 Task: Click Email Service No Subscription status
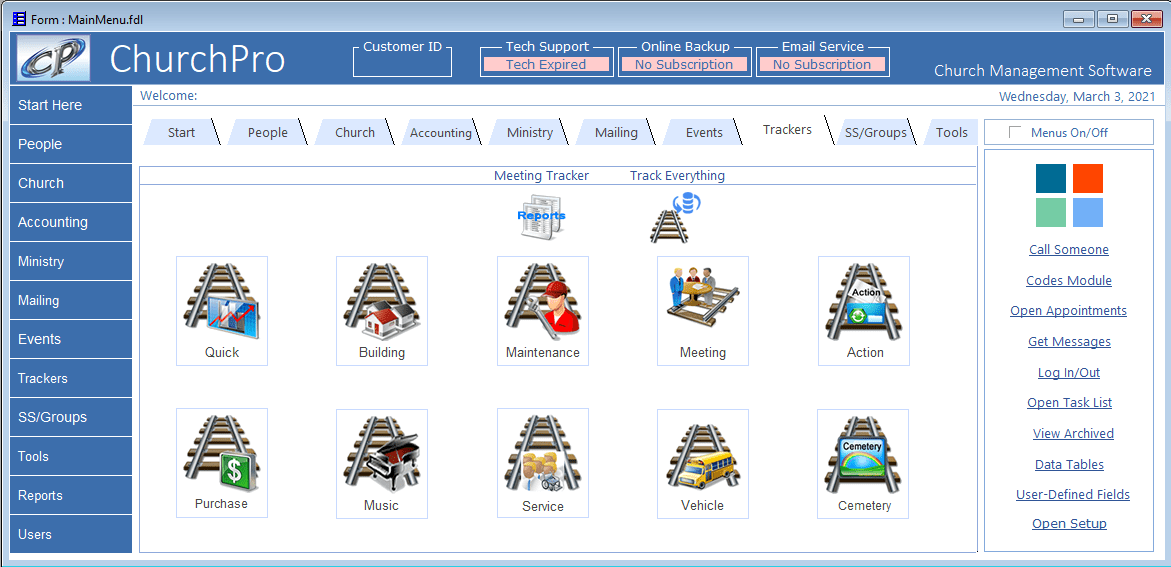coord(821,64)
